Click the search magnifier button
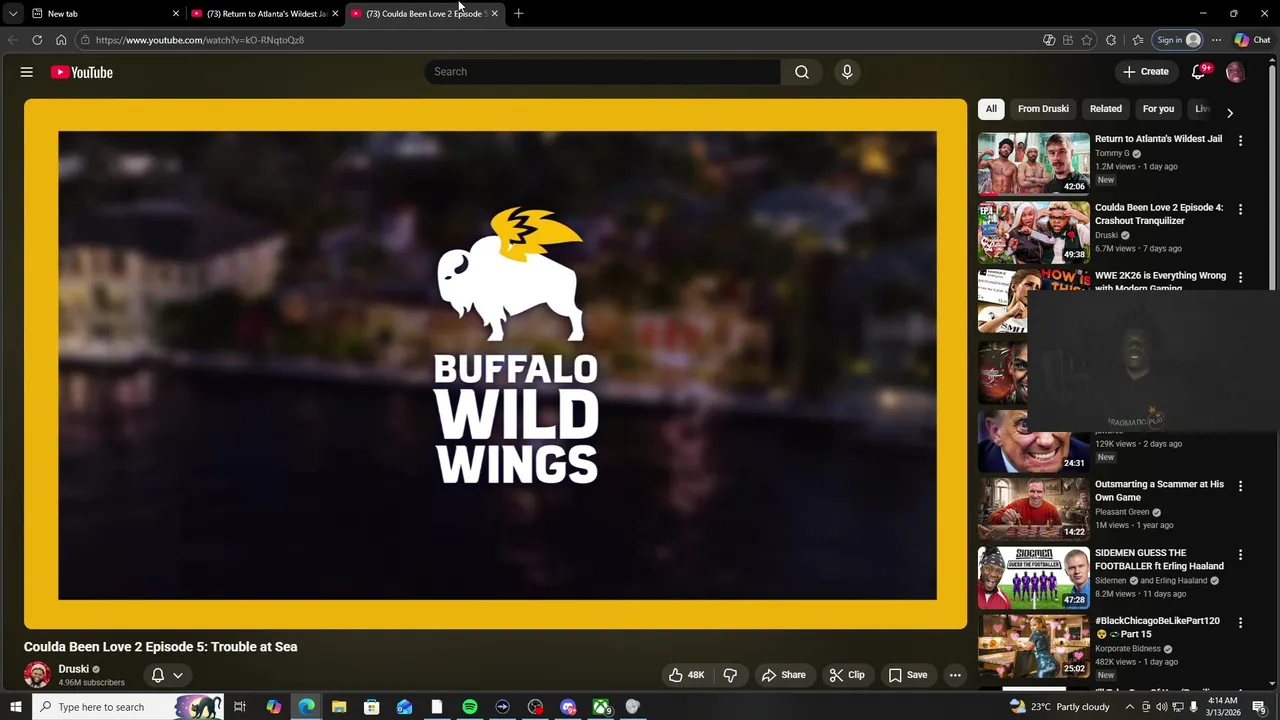1280x720 pixels. pyautogui.click(x=802, y=72)
